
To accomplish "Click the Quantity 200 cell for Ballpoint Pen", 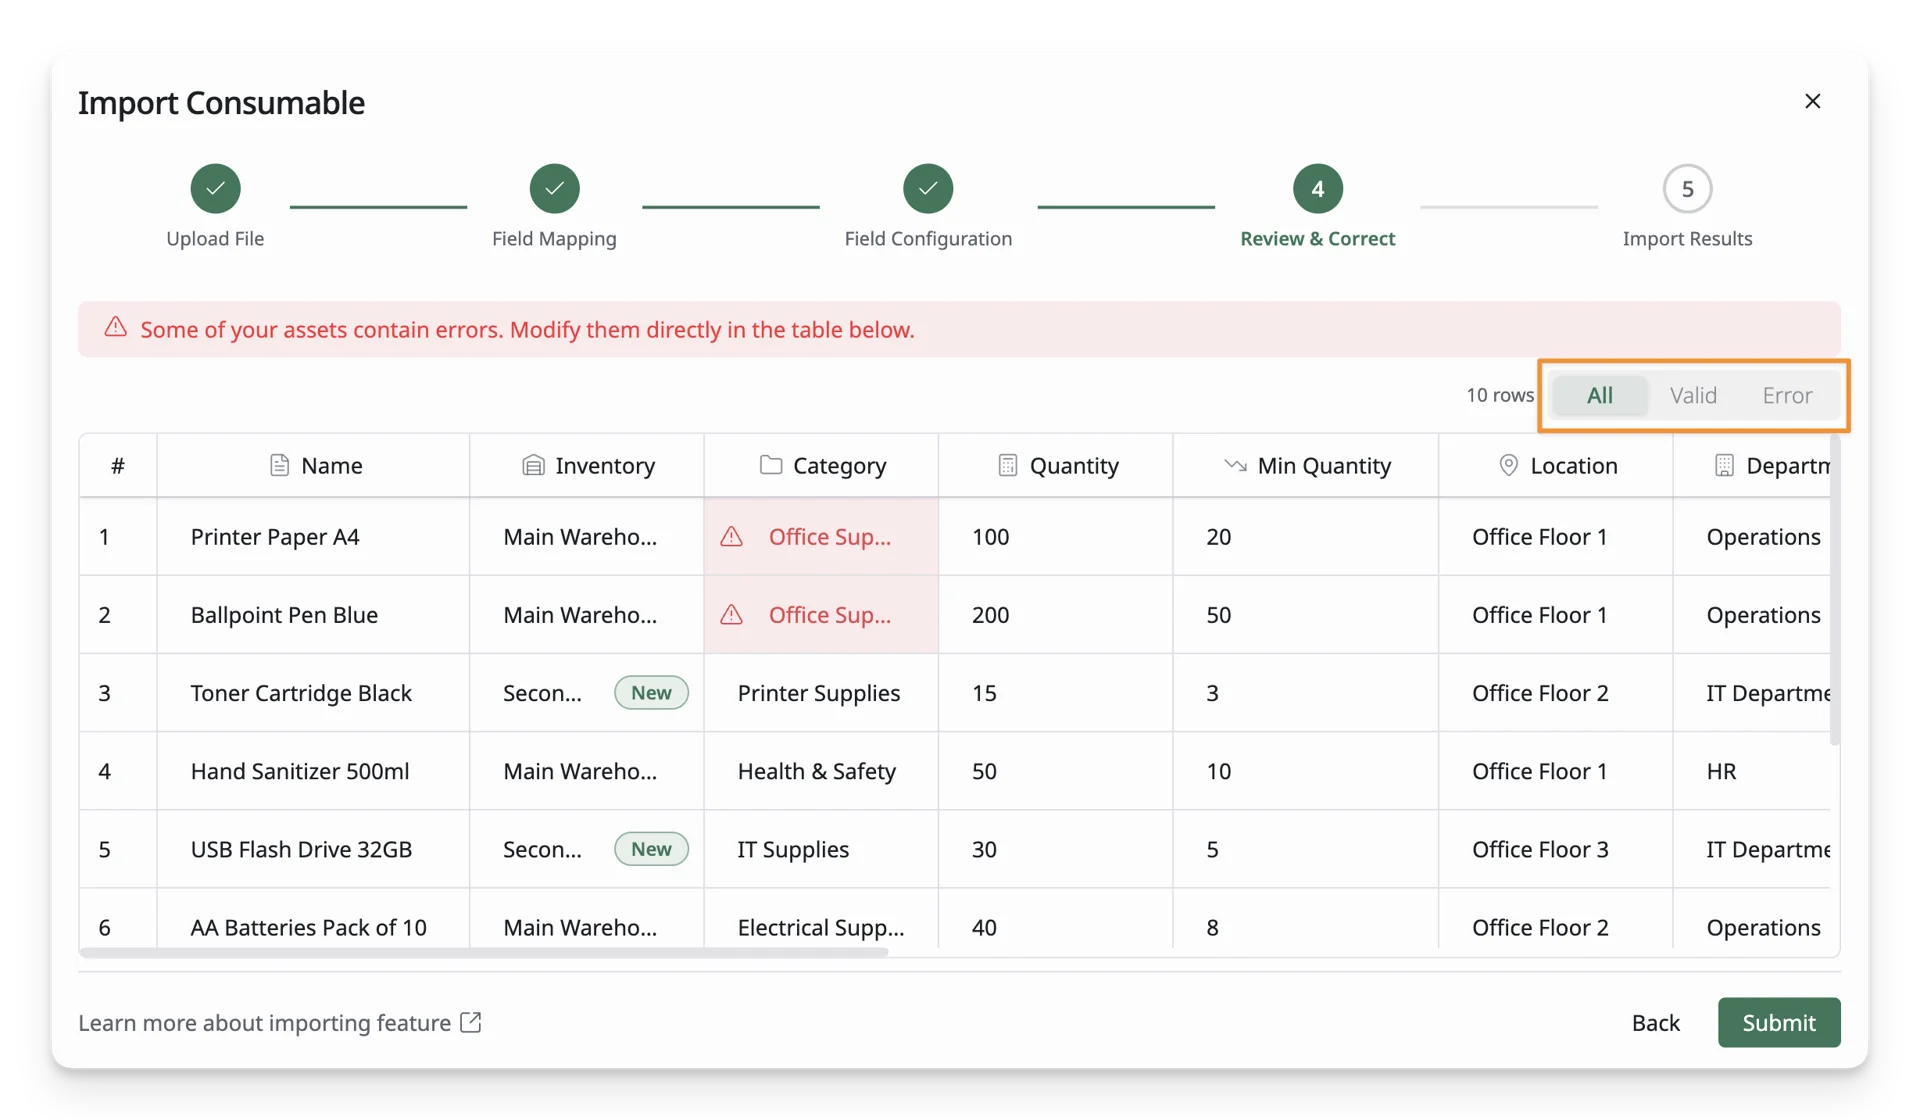I will tap(1055, 614).
